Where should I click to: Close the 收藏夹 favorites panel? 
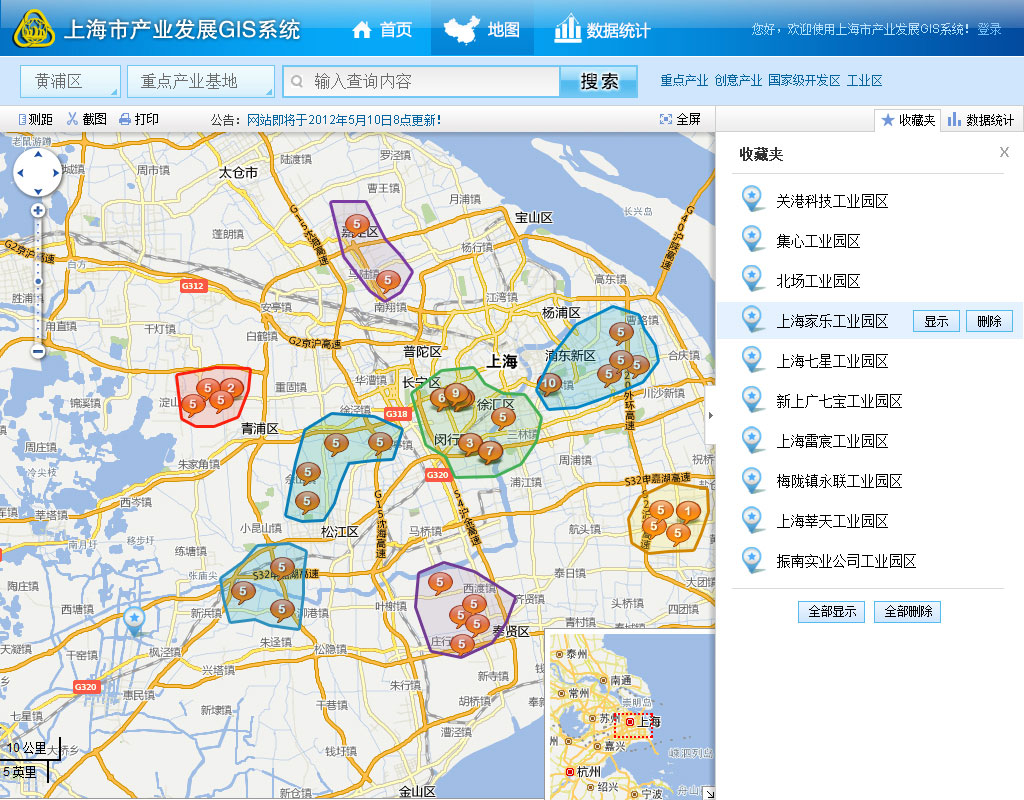1004,152
